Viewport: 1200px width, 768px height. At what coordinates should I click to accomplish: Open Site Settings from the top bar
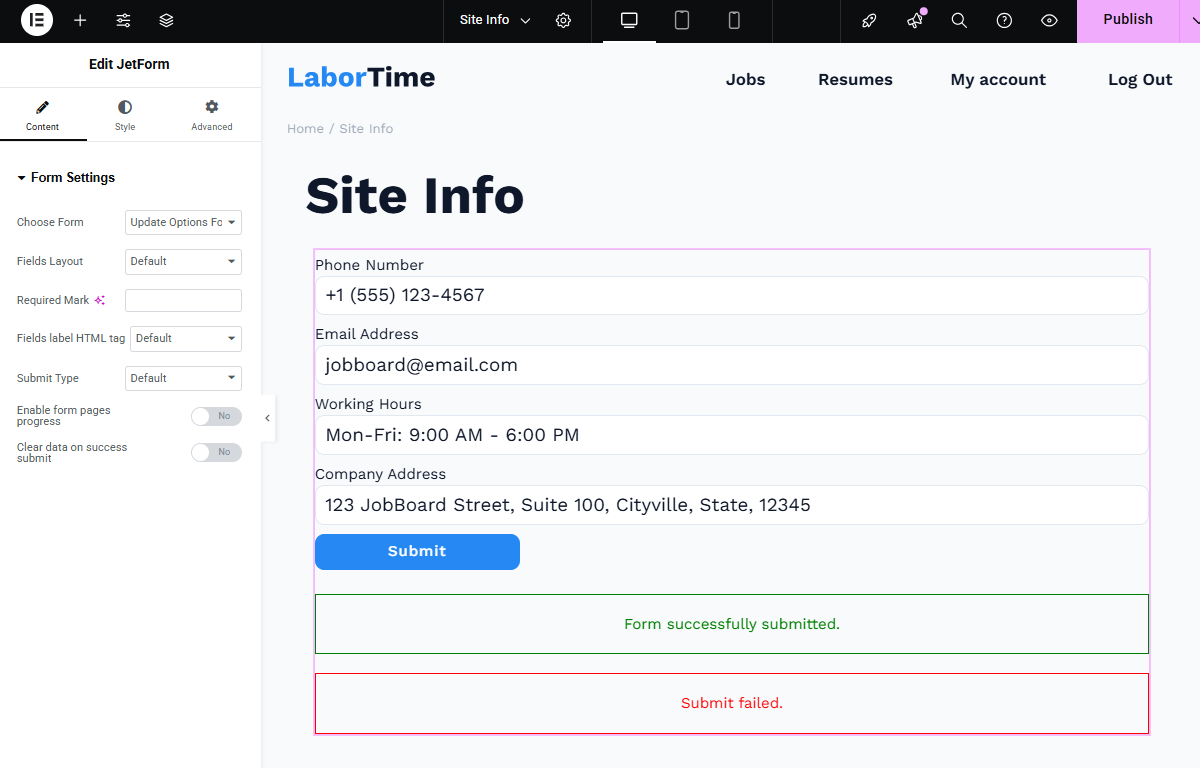563,20
